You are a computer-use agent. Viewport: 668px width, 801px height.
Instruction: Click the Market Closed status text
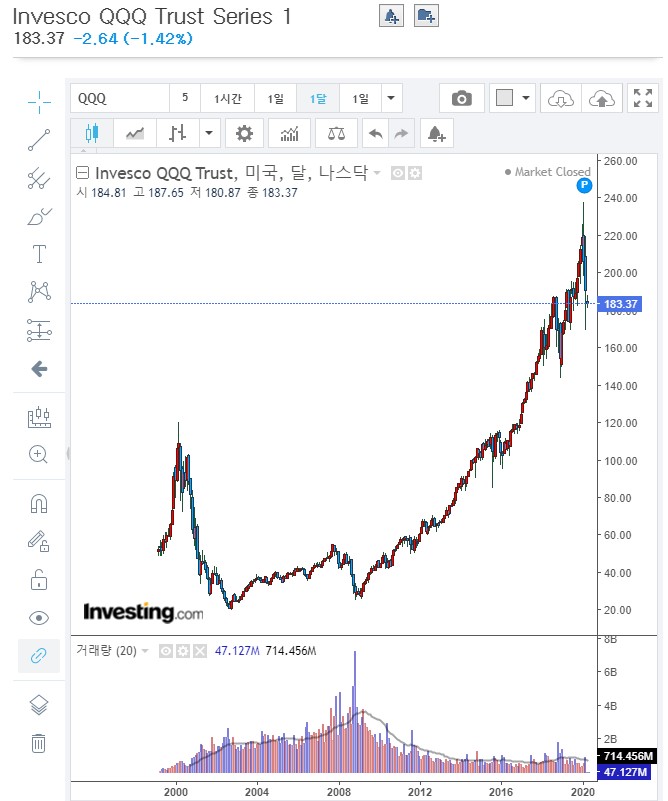pyautogui.click(x=553, y=172)
